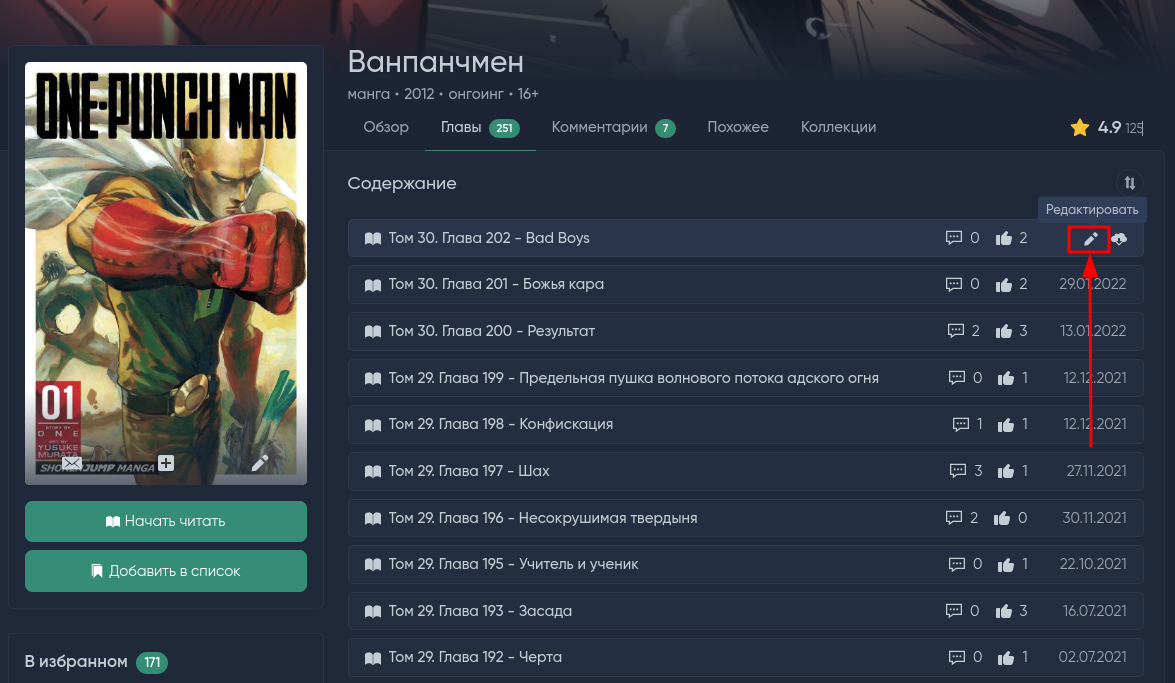This screenshot has width=1175, height=683.
Task: Click the 171 favorites count badge
Action: click(x=152, y=662)
